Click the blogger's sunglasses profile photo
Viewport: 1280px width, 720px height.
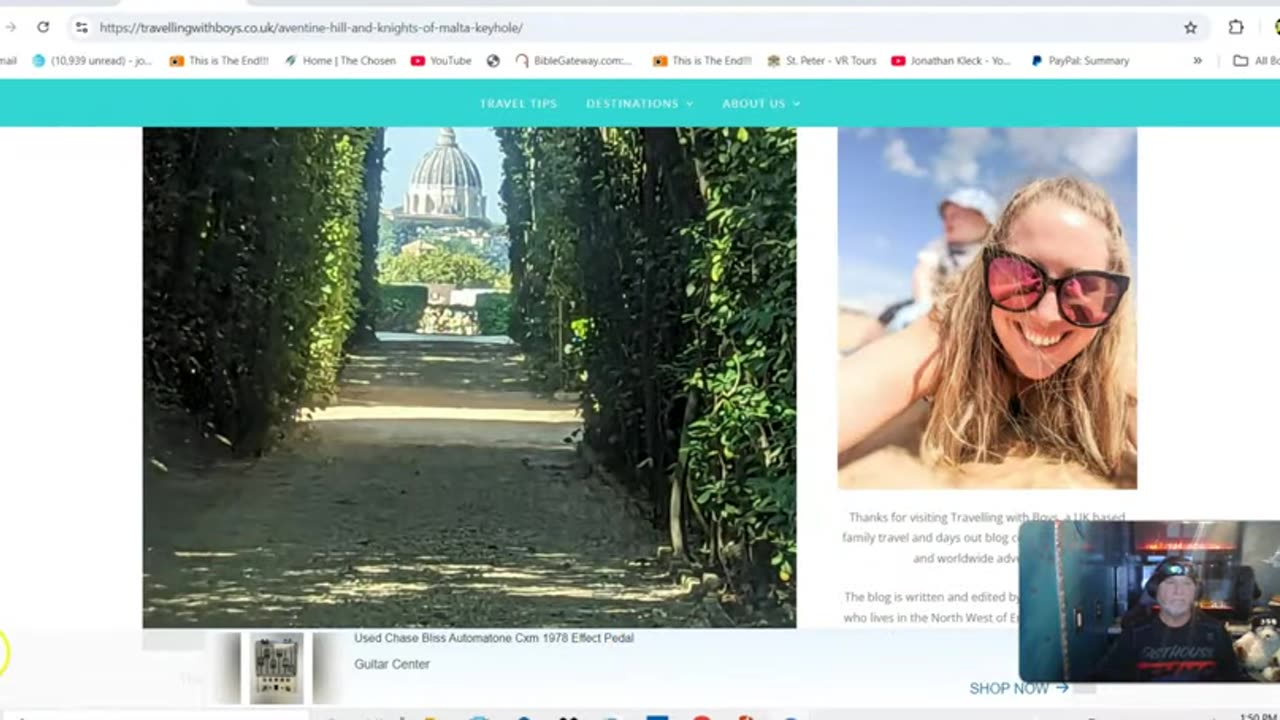(987, 308)
